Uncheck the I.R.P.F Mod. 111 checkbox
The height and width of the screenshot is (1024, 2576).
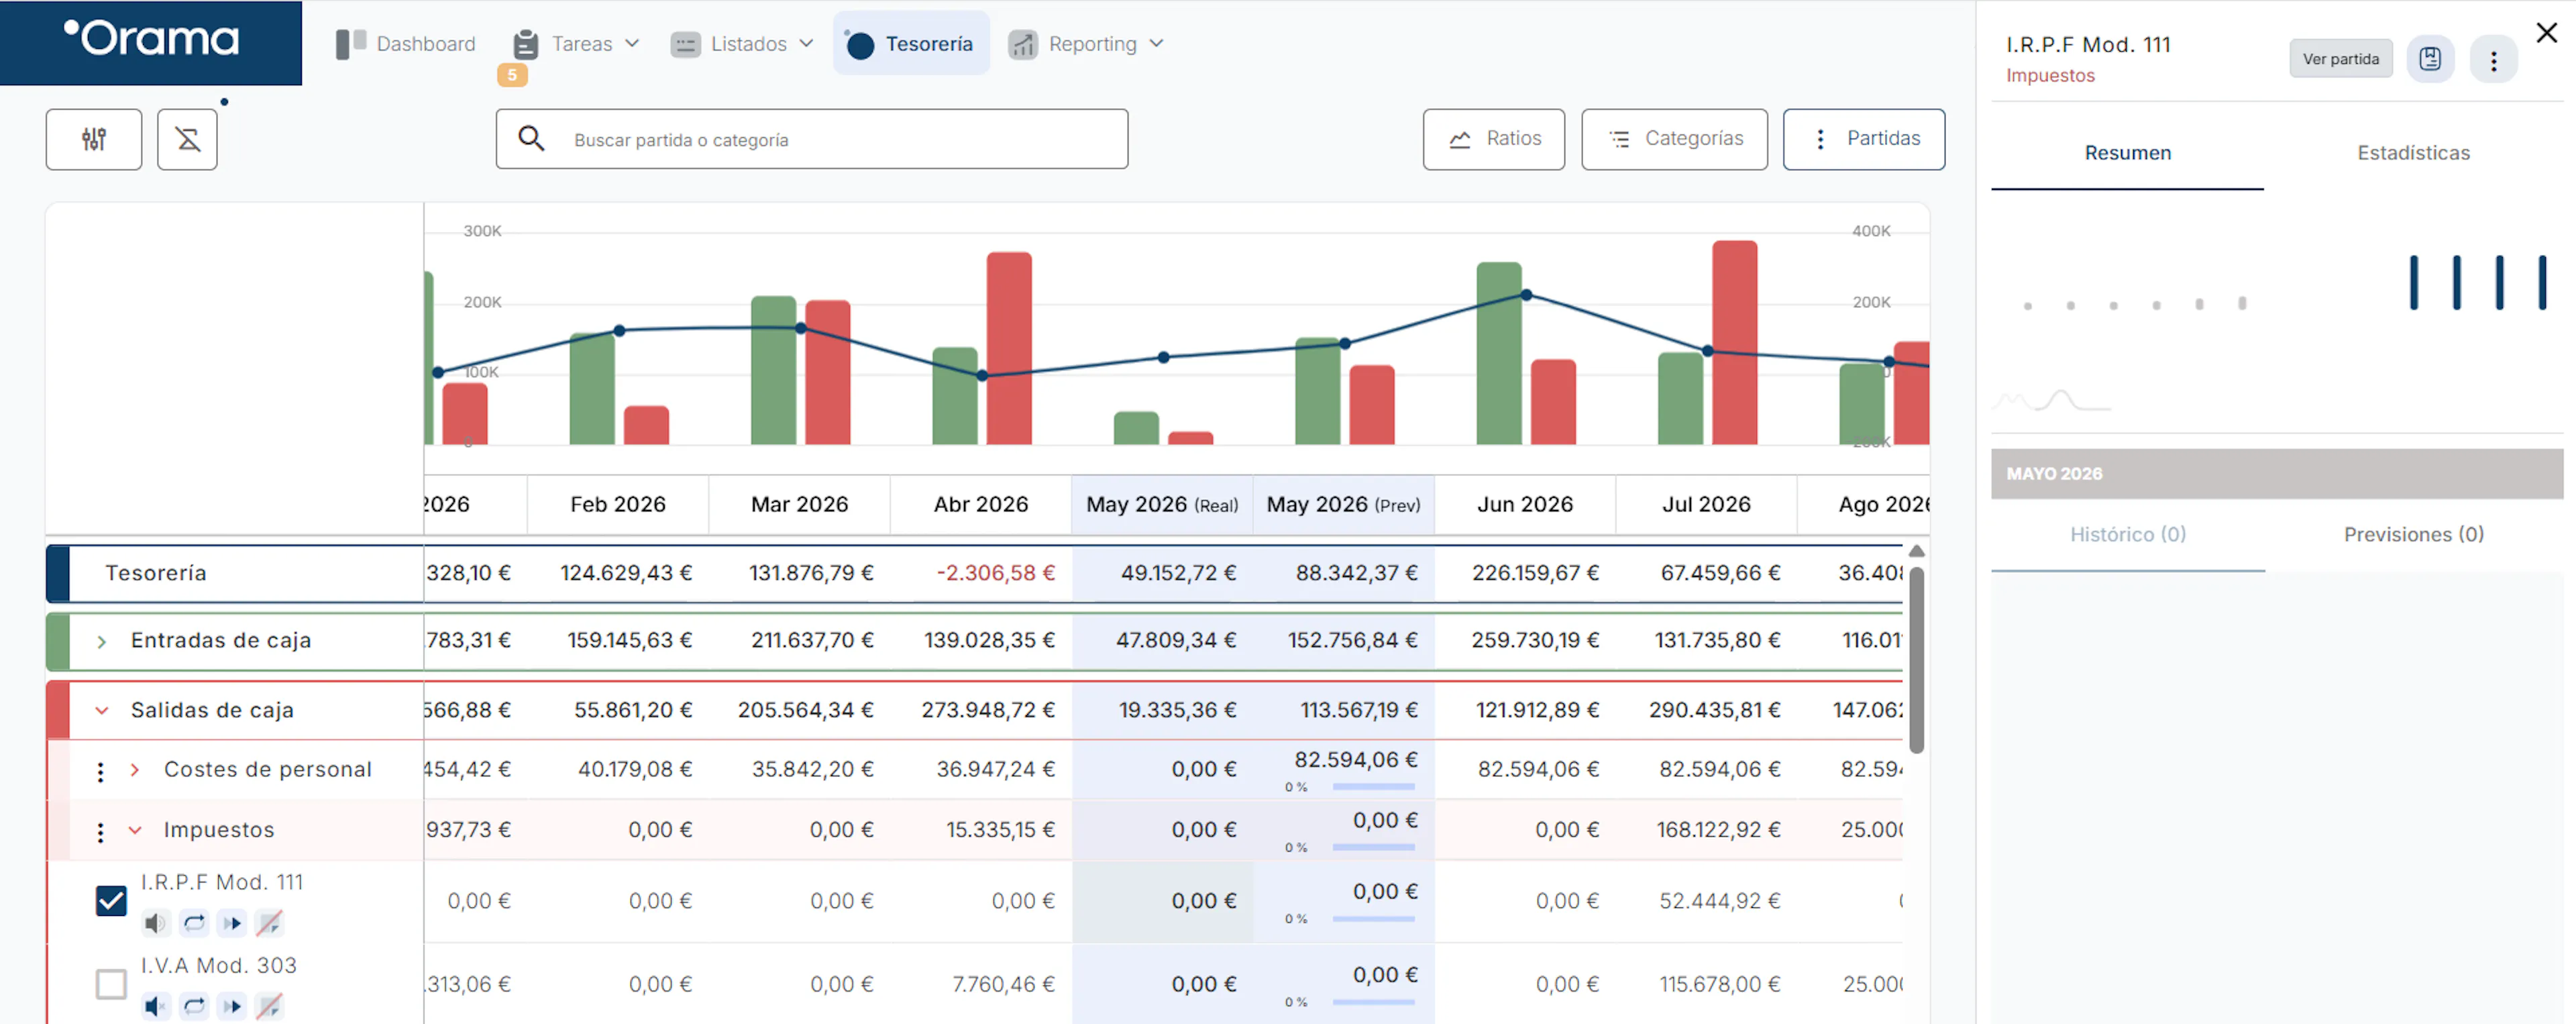tap(111, 901)
